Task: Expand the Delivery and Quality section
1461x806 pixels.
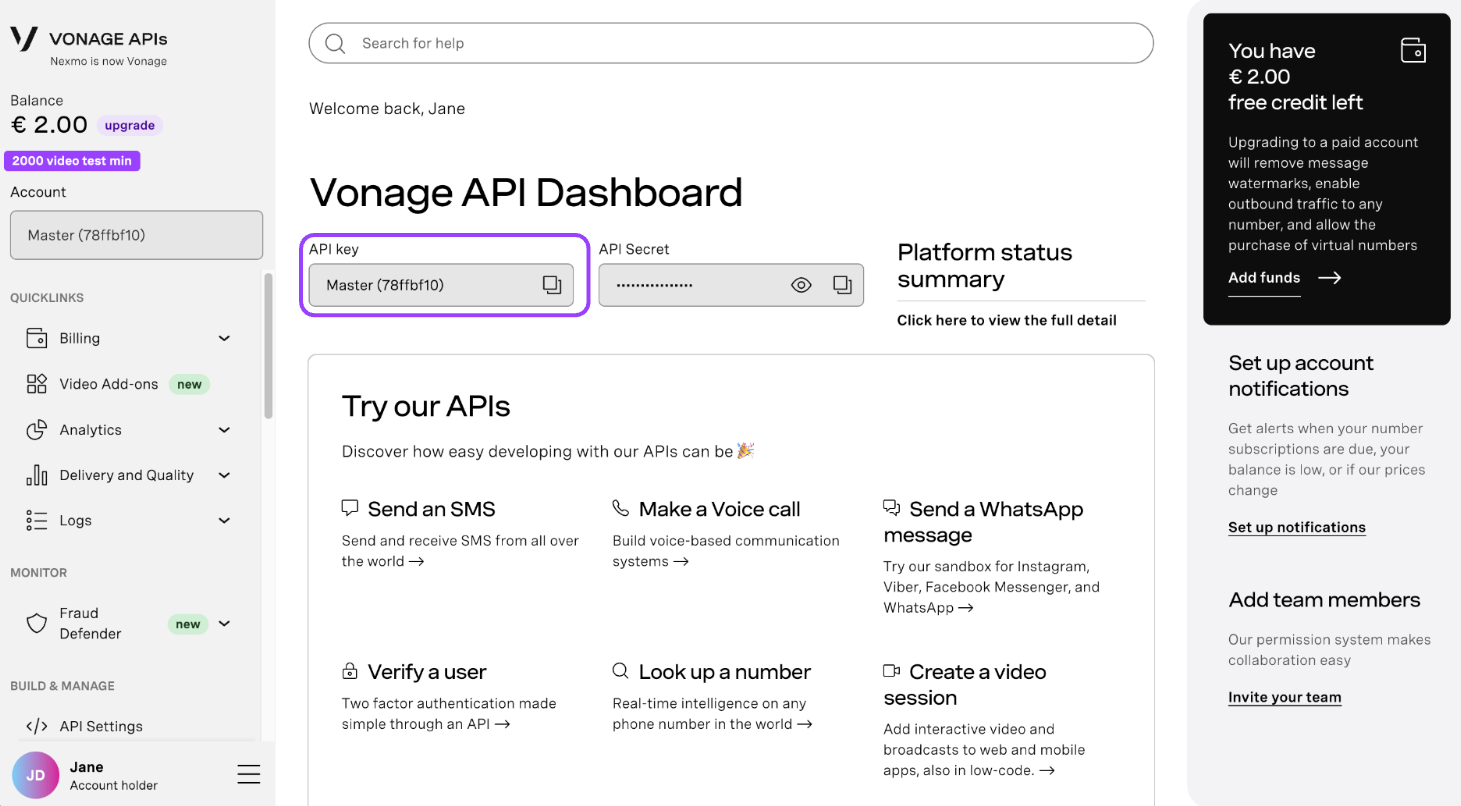Action: point(224,475)
